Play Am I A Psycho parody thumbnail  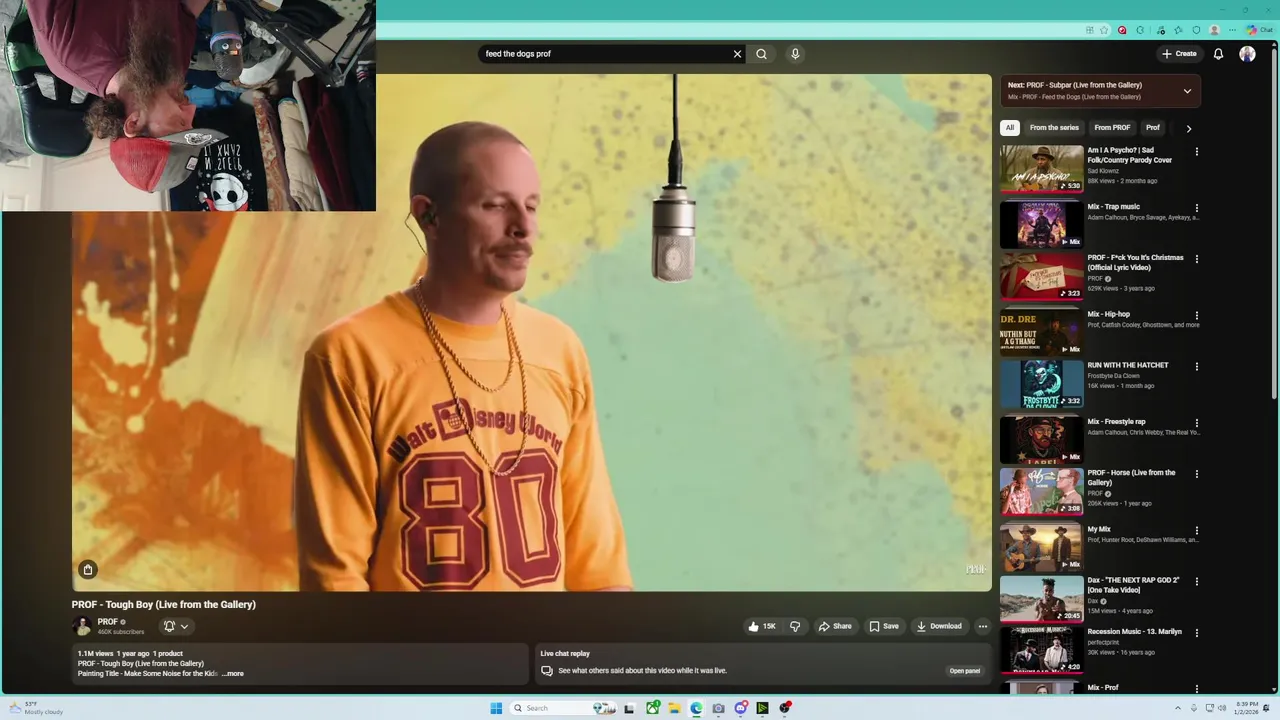coord(1041,169)
